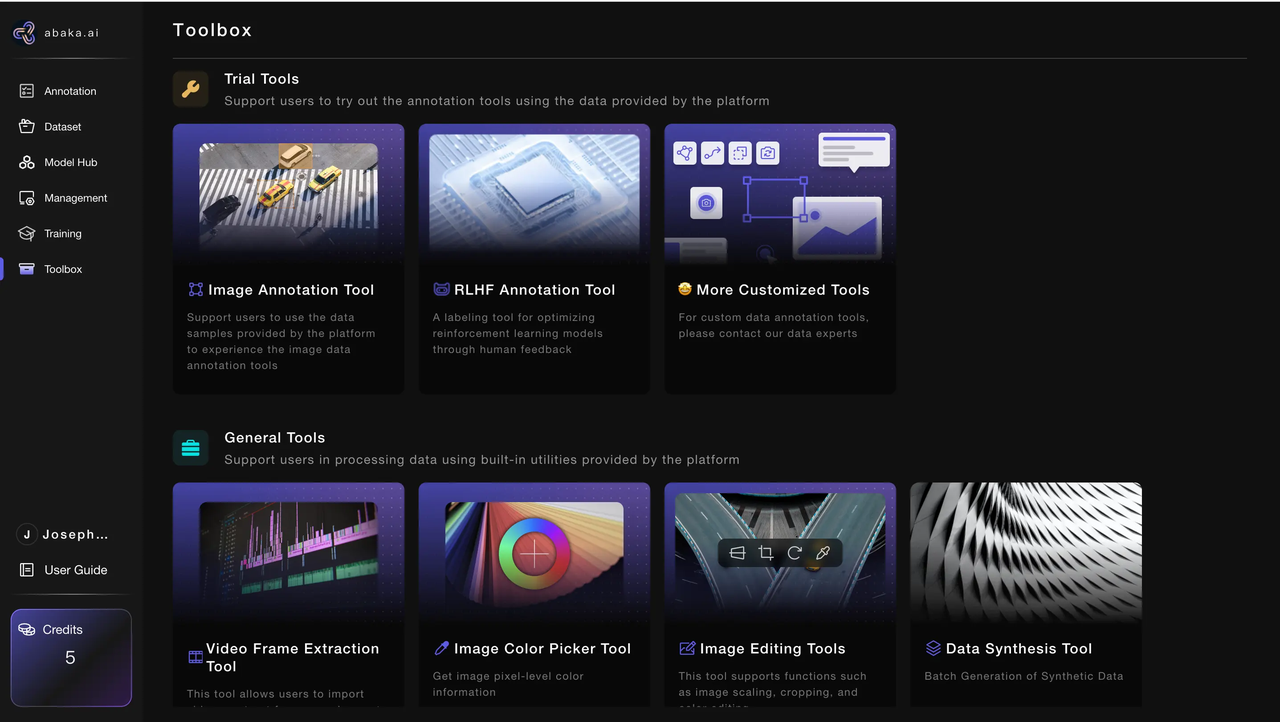
Task: Go to the Model Hub menu label
Action: [x=71, y=162]
